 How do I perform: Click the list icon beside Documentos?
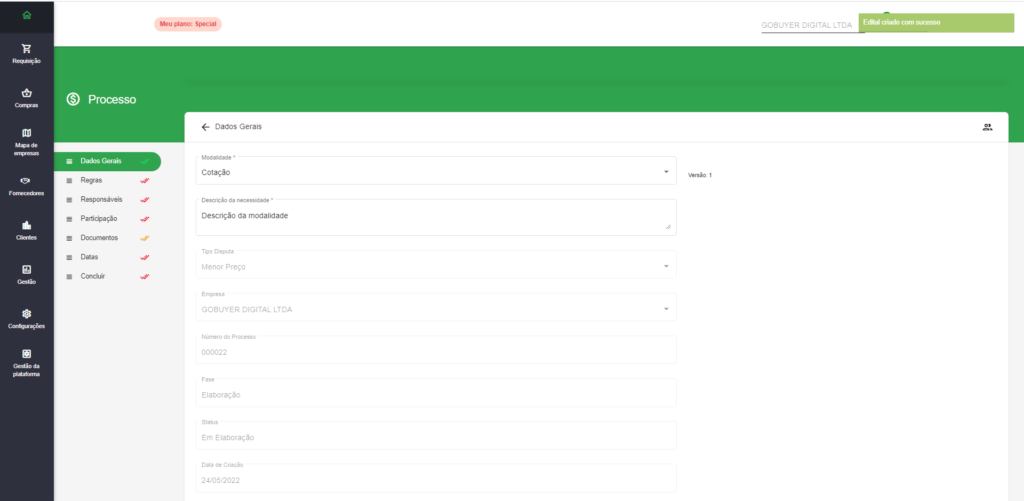click(69, 238)
